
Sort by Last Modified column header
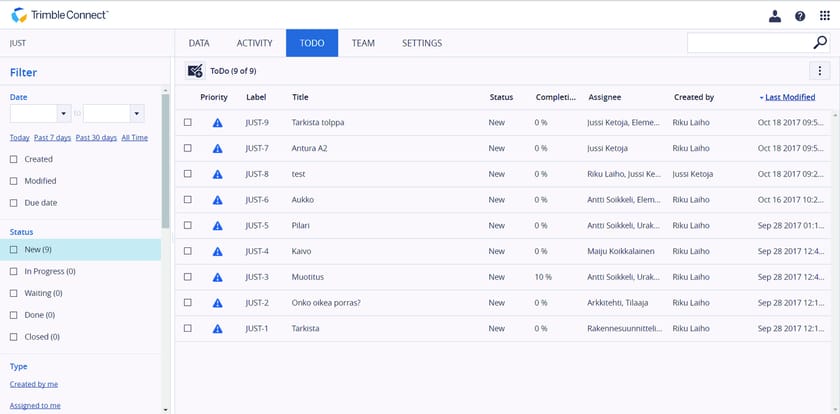coord(790,97)
